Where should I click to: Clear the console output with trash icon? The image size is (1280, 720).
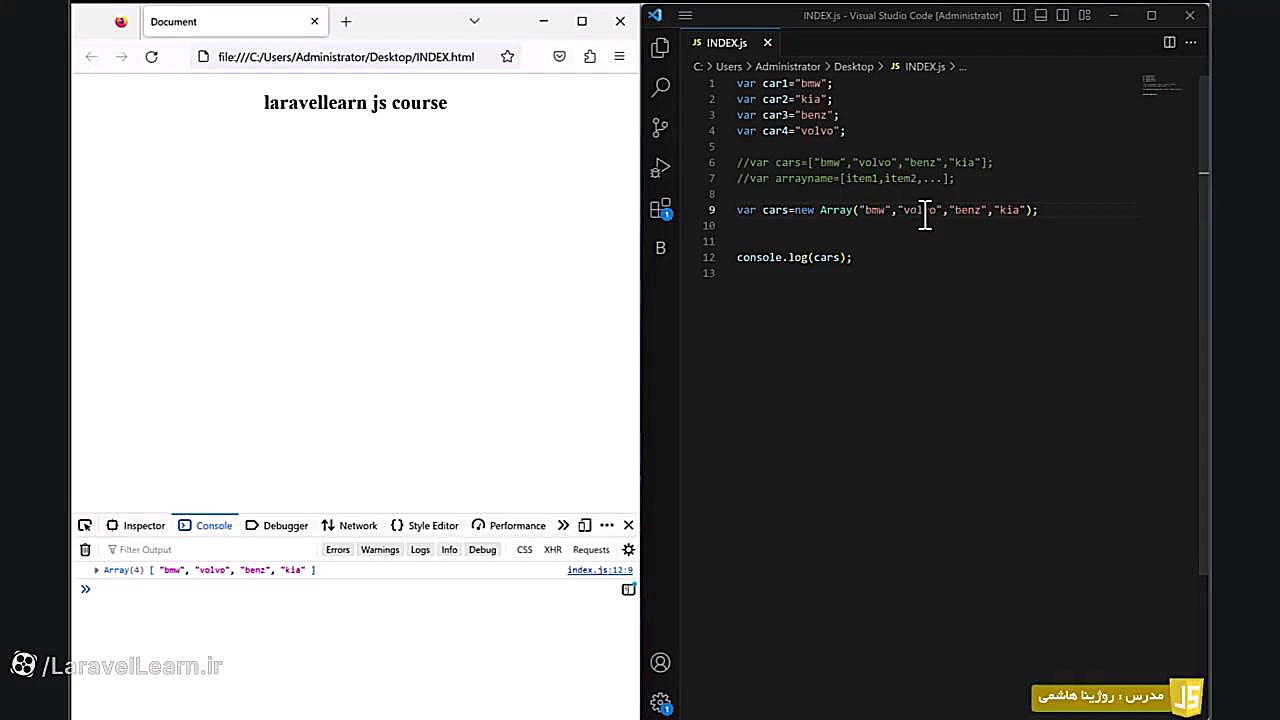(x=85, y=549)
